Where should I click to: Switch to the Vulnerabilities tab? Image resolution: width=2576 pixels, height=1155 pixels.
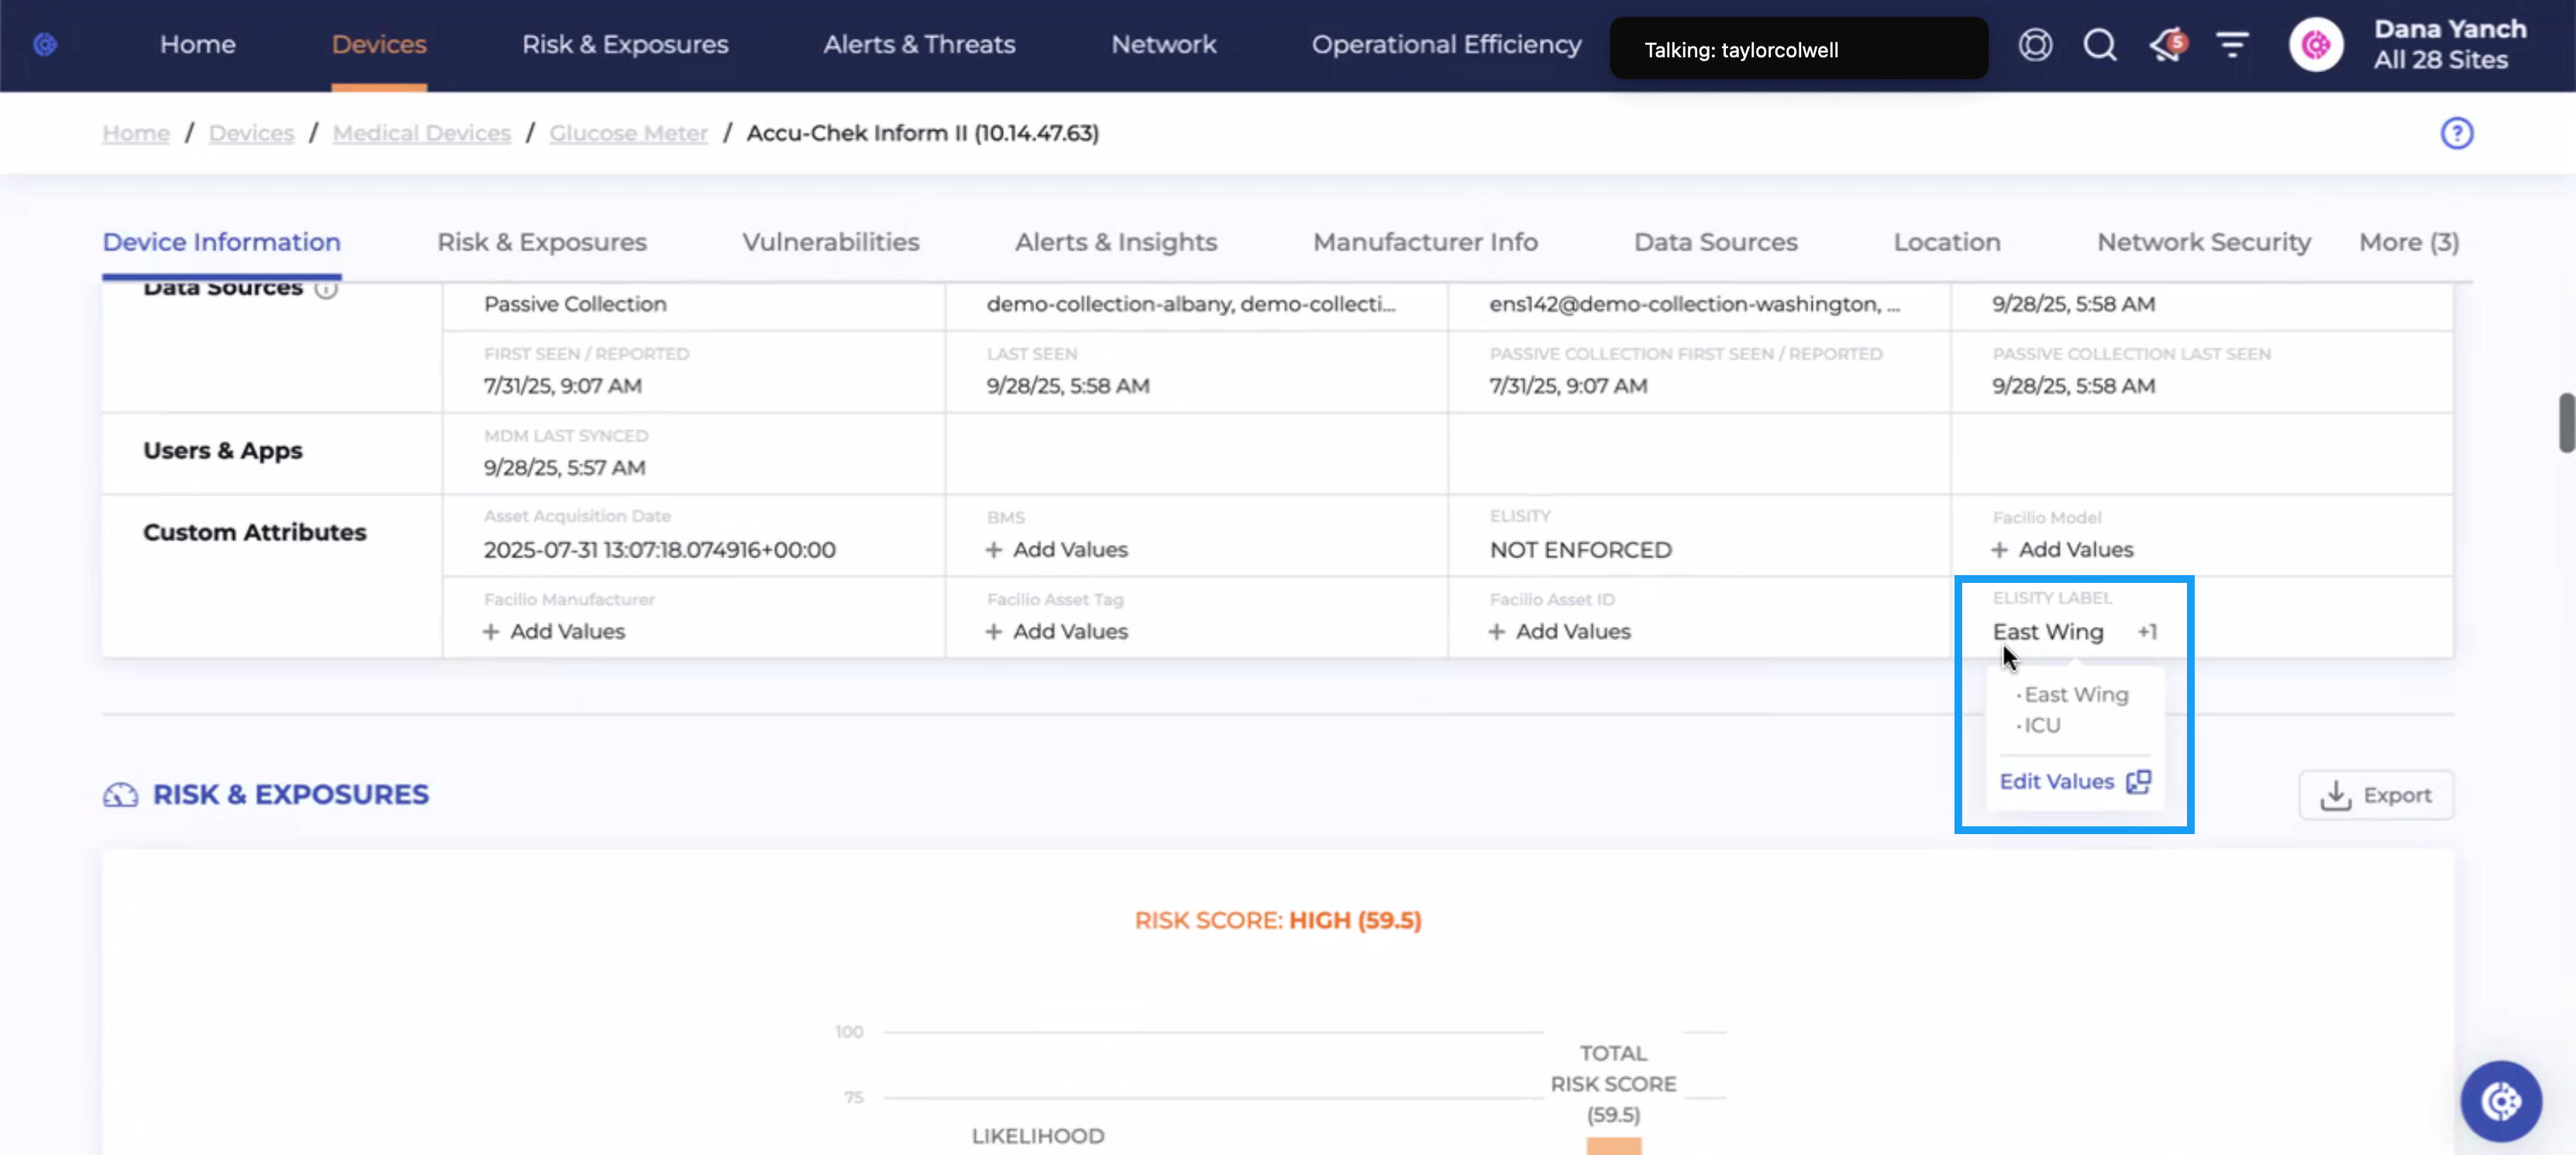tap(830, 242)
